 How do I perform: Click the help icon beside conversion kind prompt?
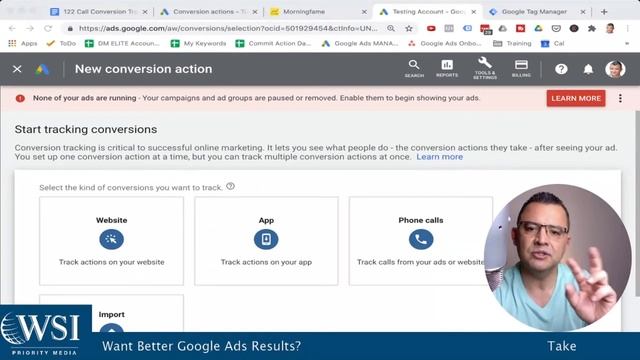(x=231, y=187)
